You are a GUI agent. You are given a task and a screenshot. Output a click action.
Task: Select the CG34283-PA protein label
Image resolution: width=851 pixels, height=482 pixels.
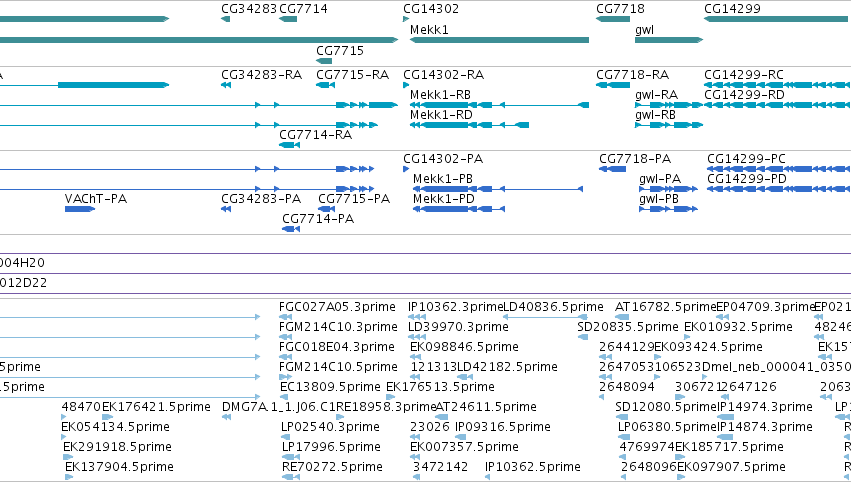261,199
